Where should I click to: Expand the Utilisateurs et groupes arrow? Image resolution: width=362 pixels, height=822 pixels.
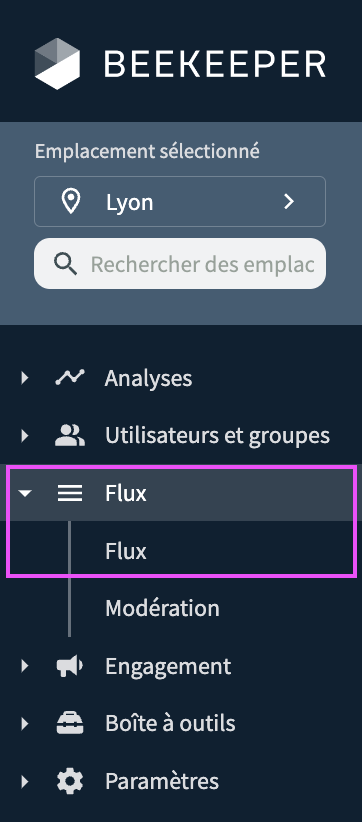point(24,435)
